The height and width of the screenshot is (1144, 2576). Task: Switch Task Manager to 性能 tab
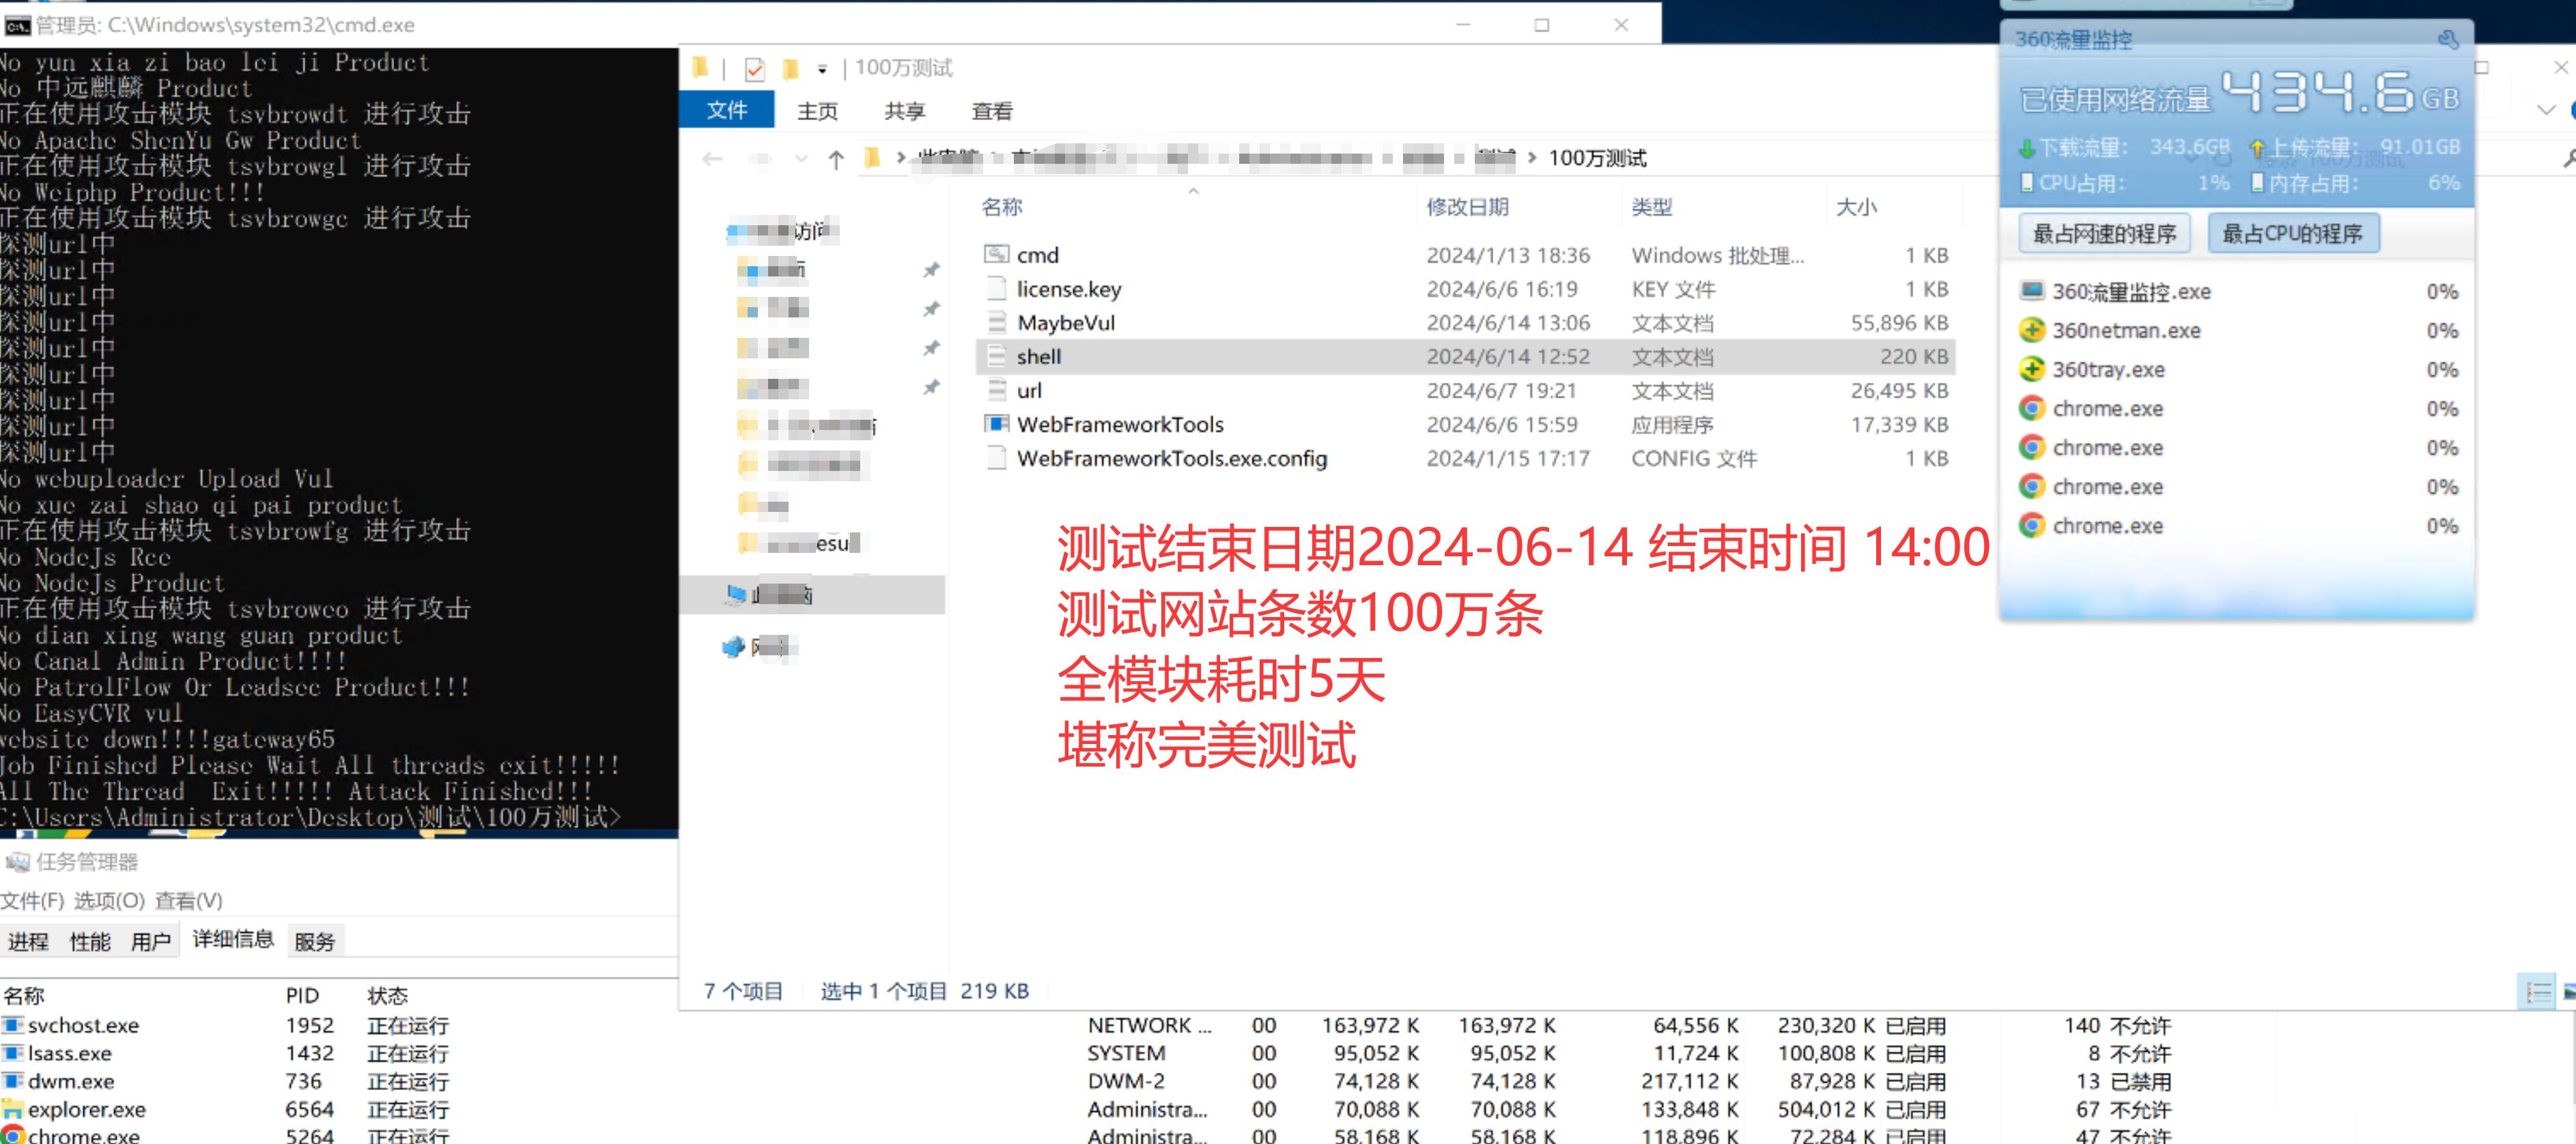90,941
